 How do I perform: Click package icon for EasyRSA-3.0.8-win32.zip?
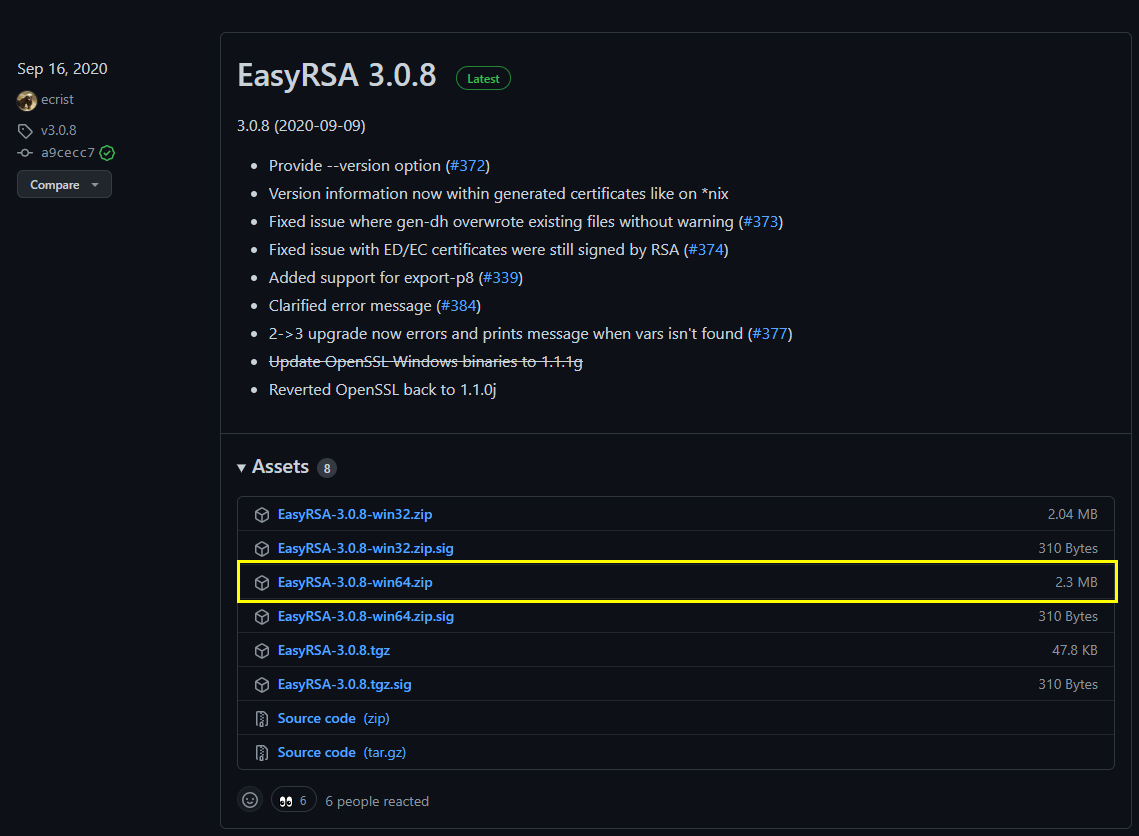(262, 515)
